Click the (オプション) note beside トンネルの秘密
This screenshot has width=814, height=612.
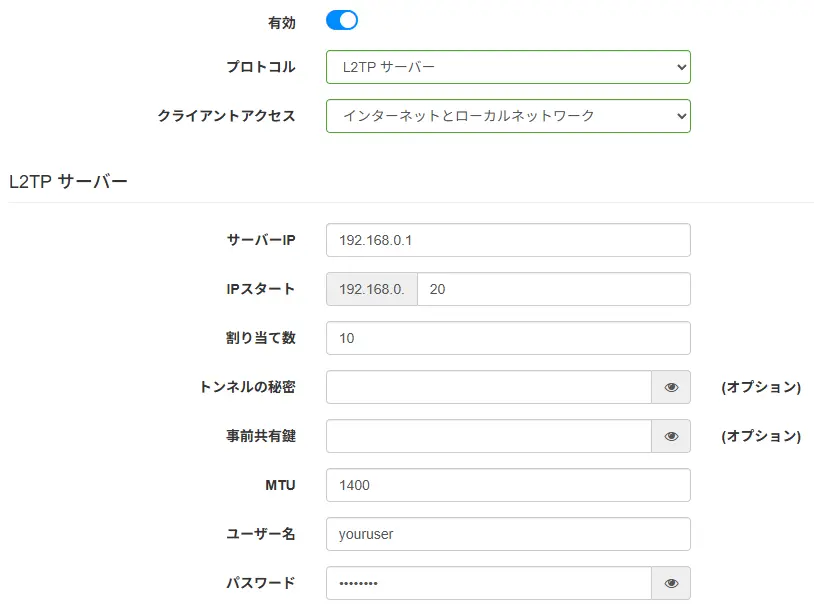click(761, 387)
